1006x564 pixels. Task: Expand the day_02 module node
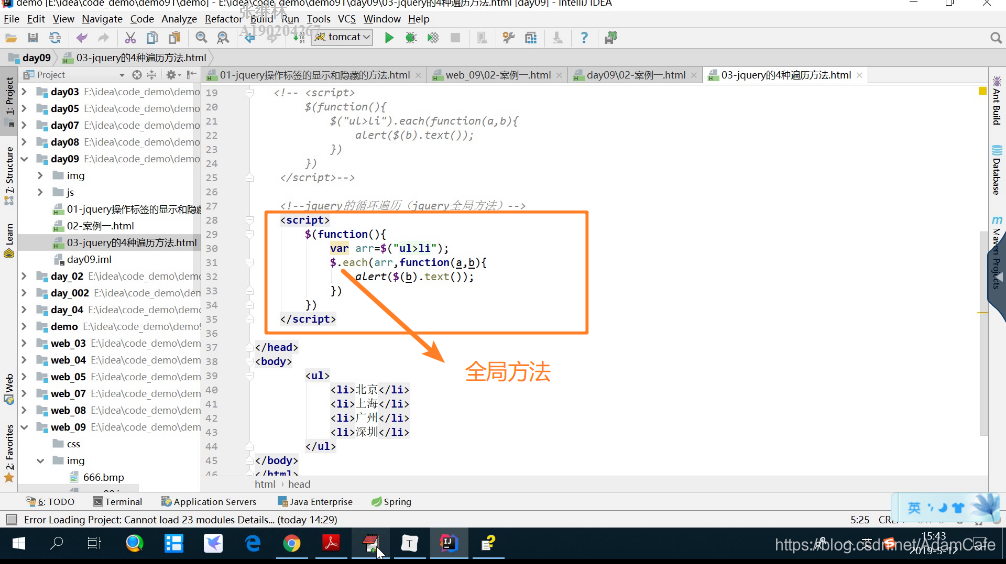(24, 276)
